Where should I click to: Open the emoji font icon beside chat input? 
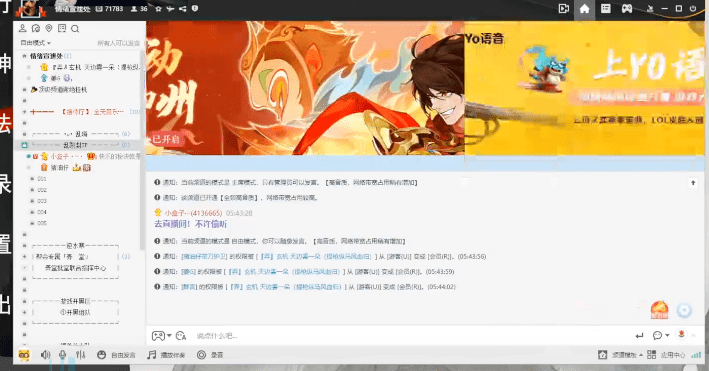pos(181,336)
